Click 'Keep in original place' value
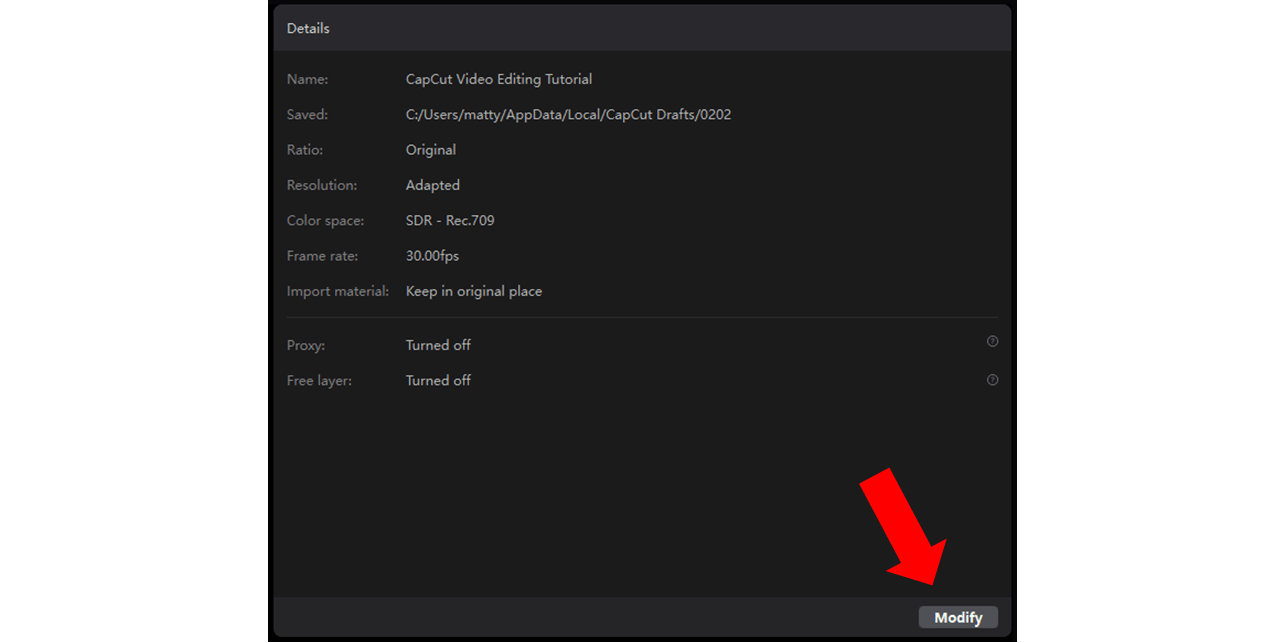Viewport: 1285px width, 643px height. coord(474,292)
